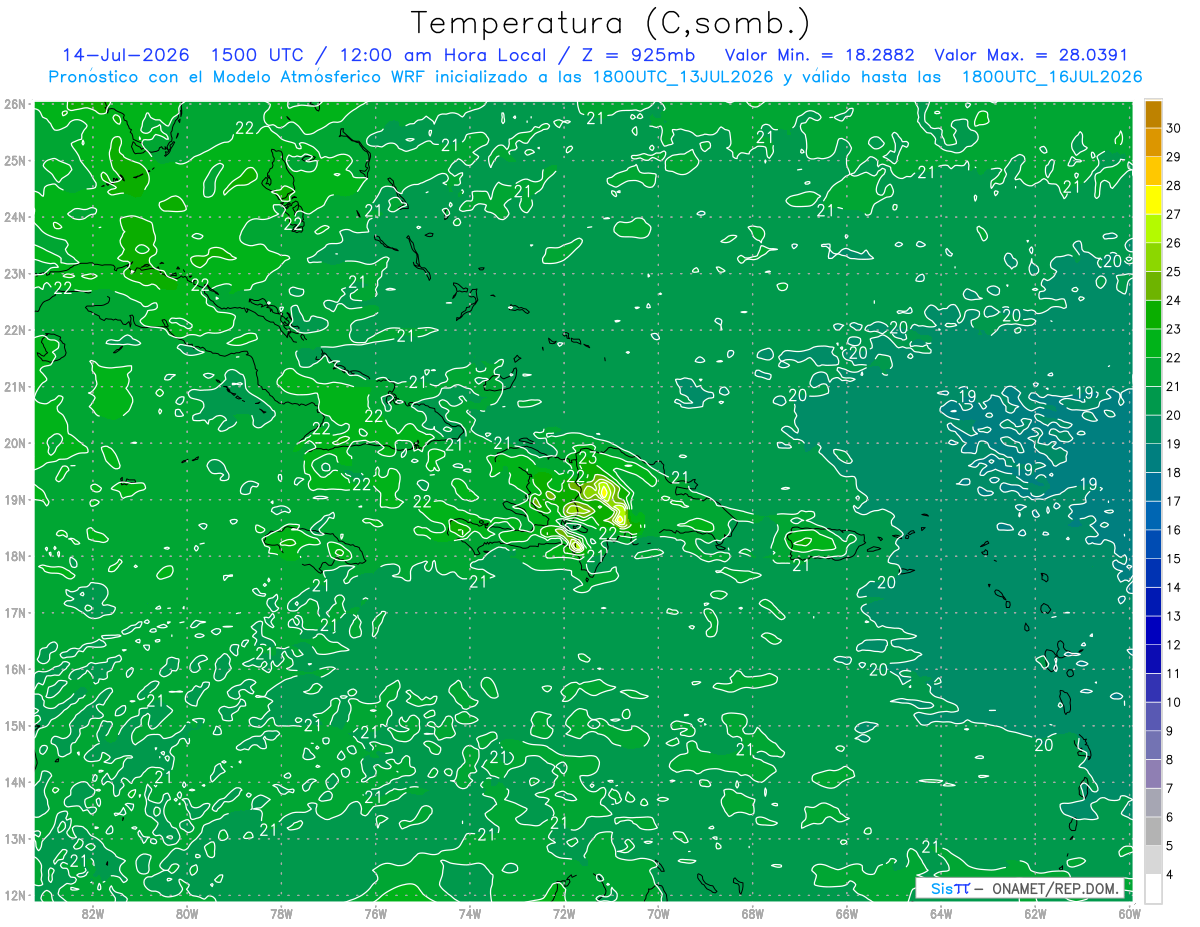Click the color bar label '10'
1200x927 pixels.
(1173, 702)
